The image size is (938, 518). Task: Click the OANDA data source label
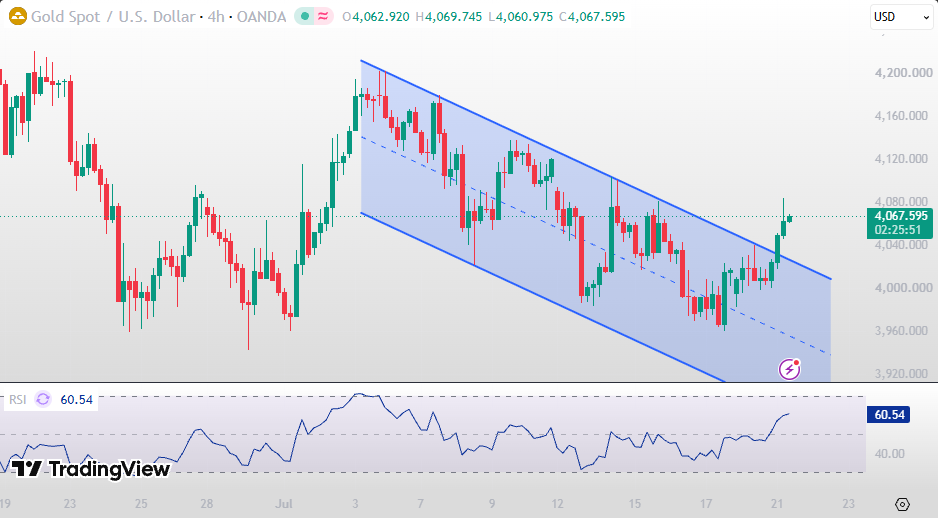point(261,16)
